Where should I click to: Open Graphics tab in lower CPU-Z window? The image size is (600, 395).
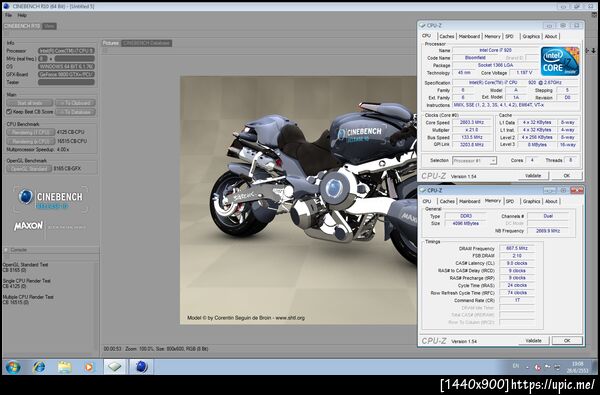(x=532, y=201)
